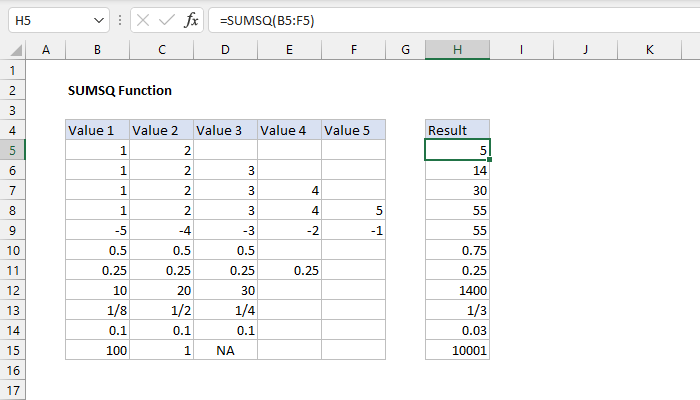Open Insert Function fx icon
The height and width of the screenshot is (400, 700).
pyautogui.click(x=191, y=21)
